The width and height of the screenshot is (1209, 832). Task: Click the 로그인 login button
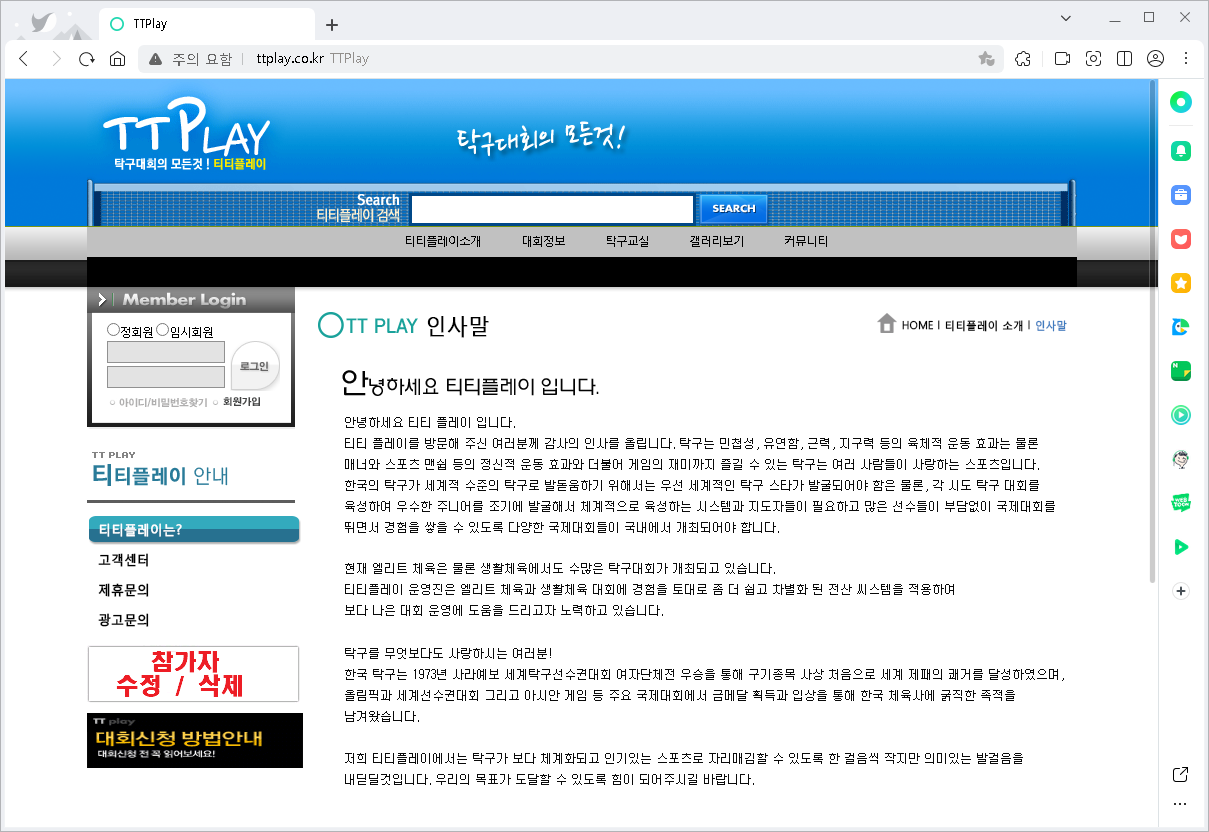coord(254,365)
